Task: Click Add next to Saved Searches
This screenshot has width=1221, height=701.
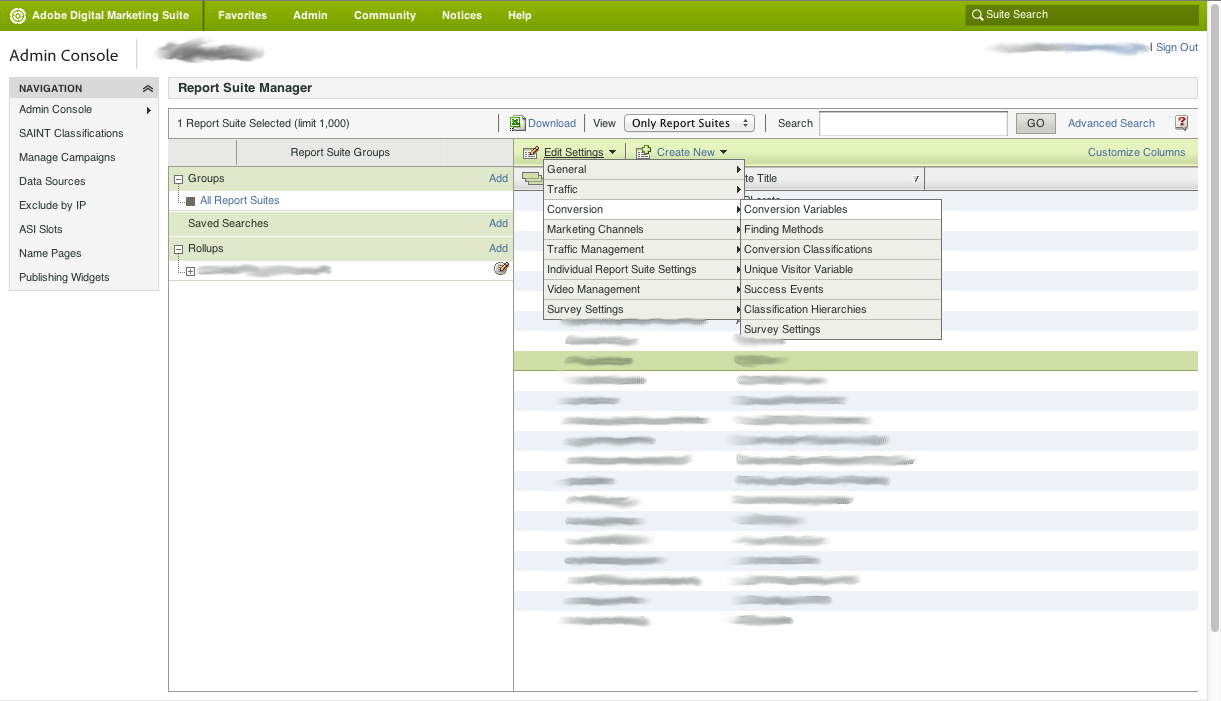Action: pyautogui.click(x=498, y=223)
